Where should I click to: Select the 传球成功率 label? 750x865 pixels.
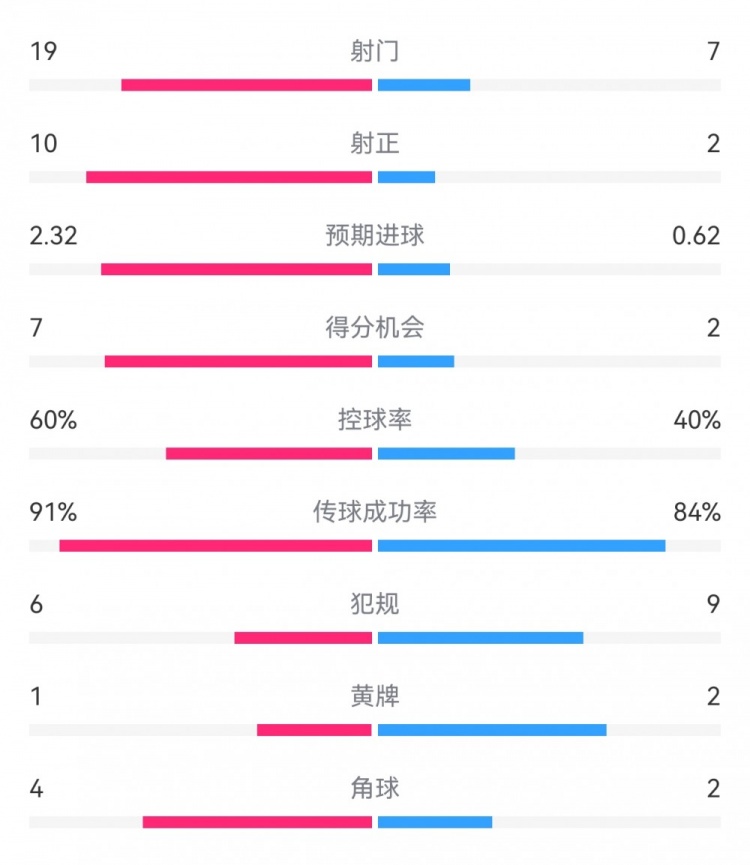[375, 512]
